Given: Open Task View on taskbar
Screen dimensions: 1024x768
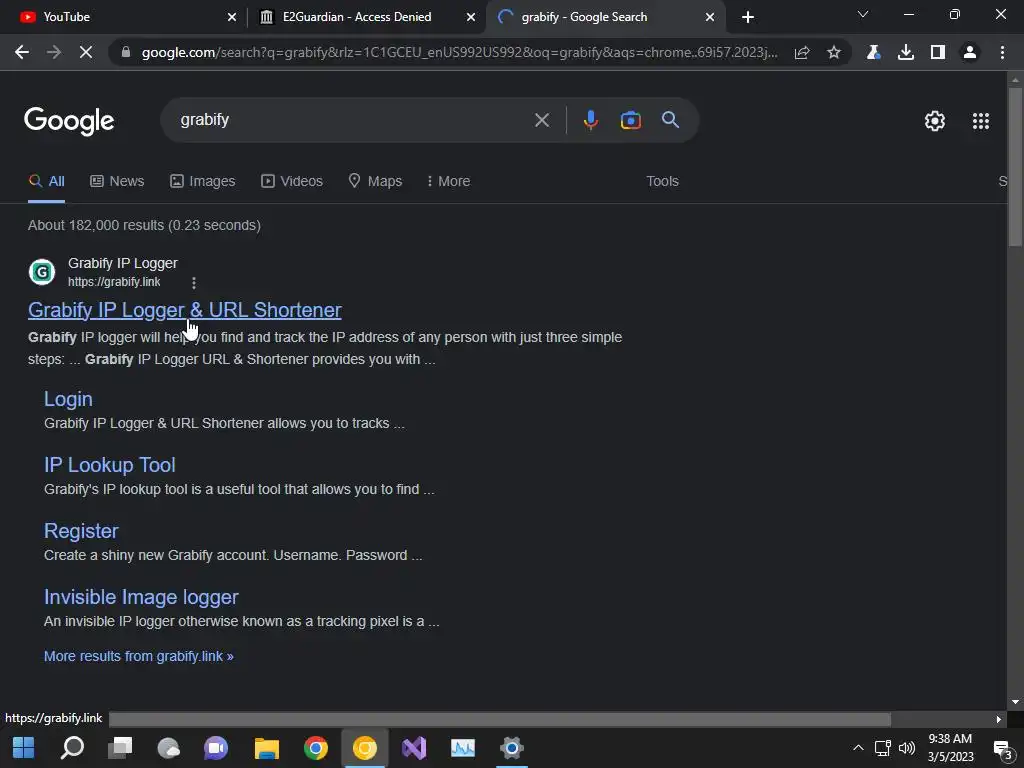Looking at the screenshot, I should click(120, 748).
